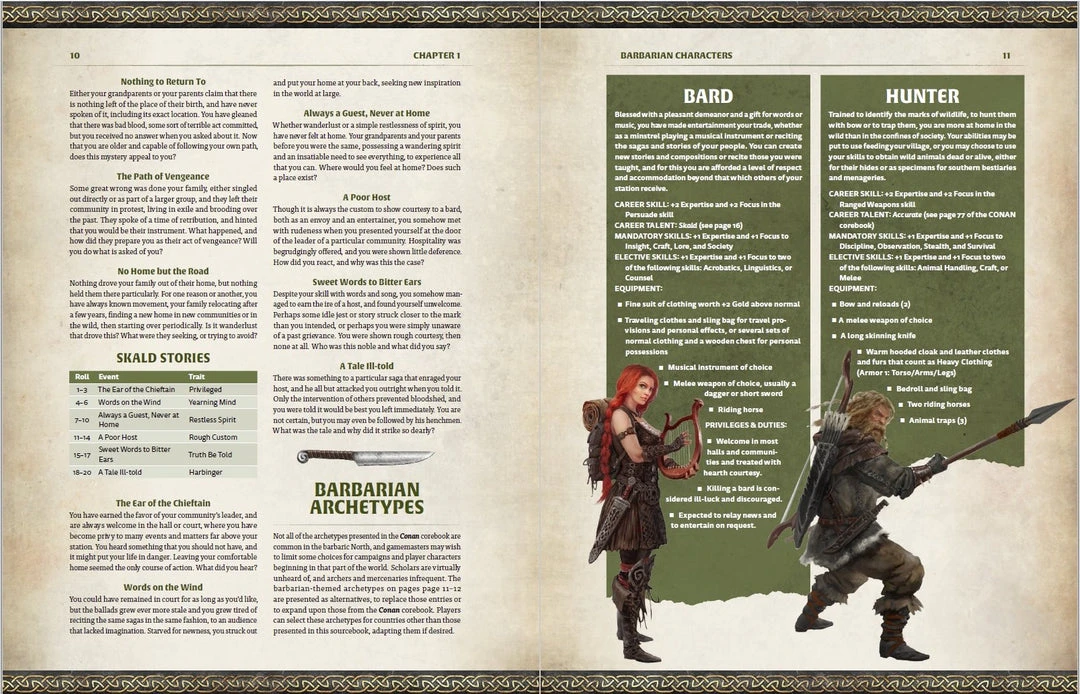Click the bullet beside 'Riding horse'
This screenshot has width=1080, height=694.
click(x=710, y=410)
